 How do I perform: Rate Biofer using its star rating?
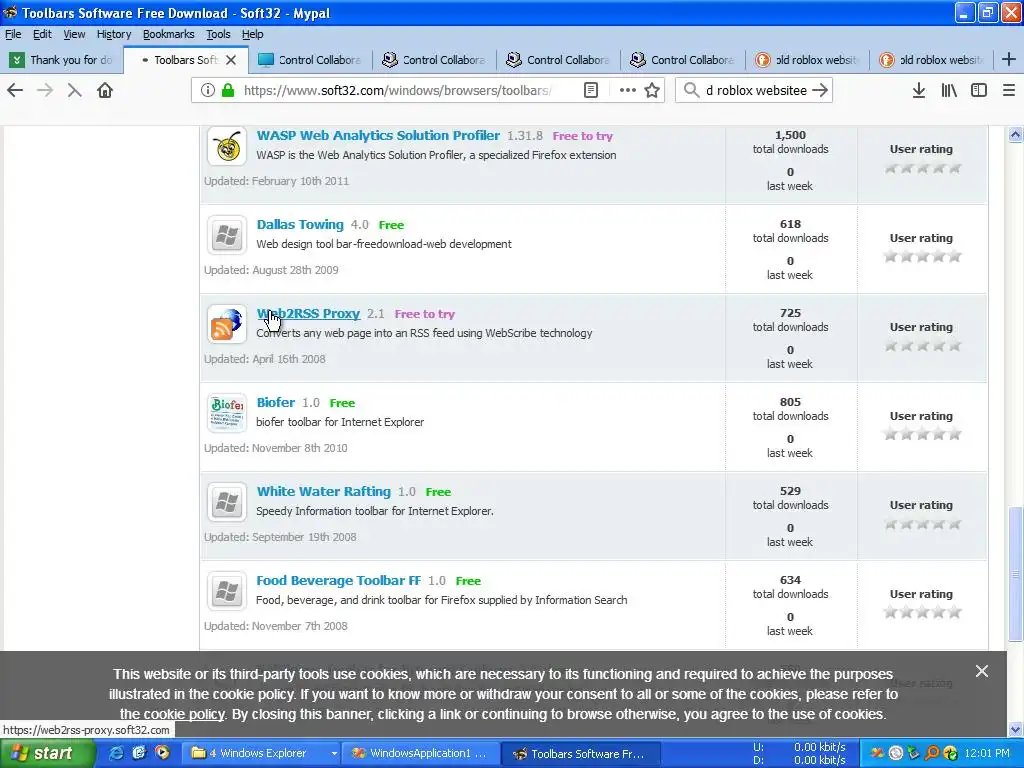tap(921, 434)
